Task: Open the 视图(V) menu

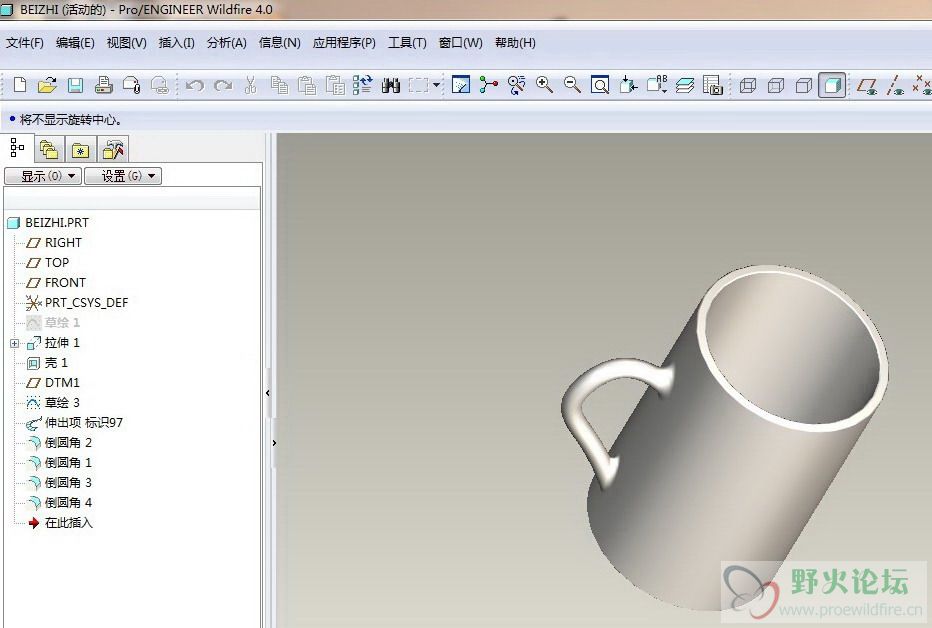Action: (127, 43)
